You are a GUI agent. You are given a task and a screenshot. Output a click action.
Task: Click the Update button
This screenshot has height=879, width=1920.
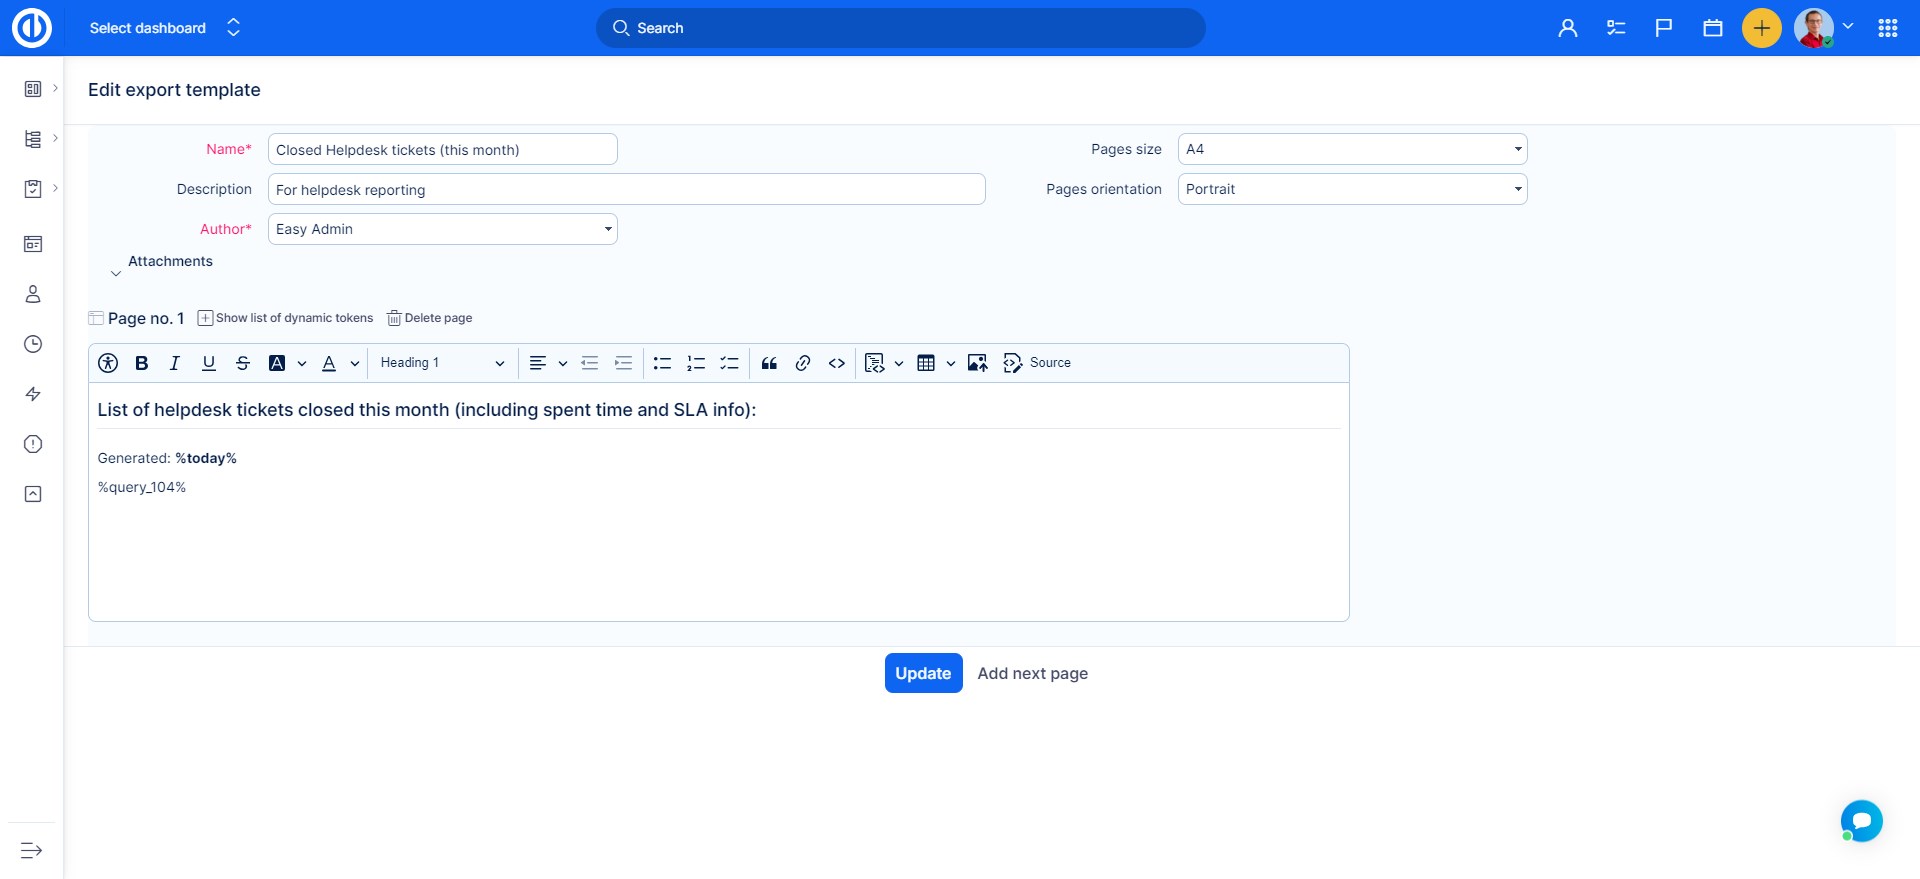tap(923, 673)
